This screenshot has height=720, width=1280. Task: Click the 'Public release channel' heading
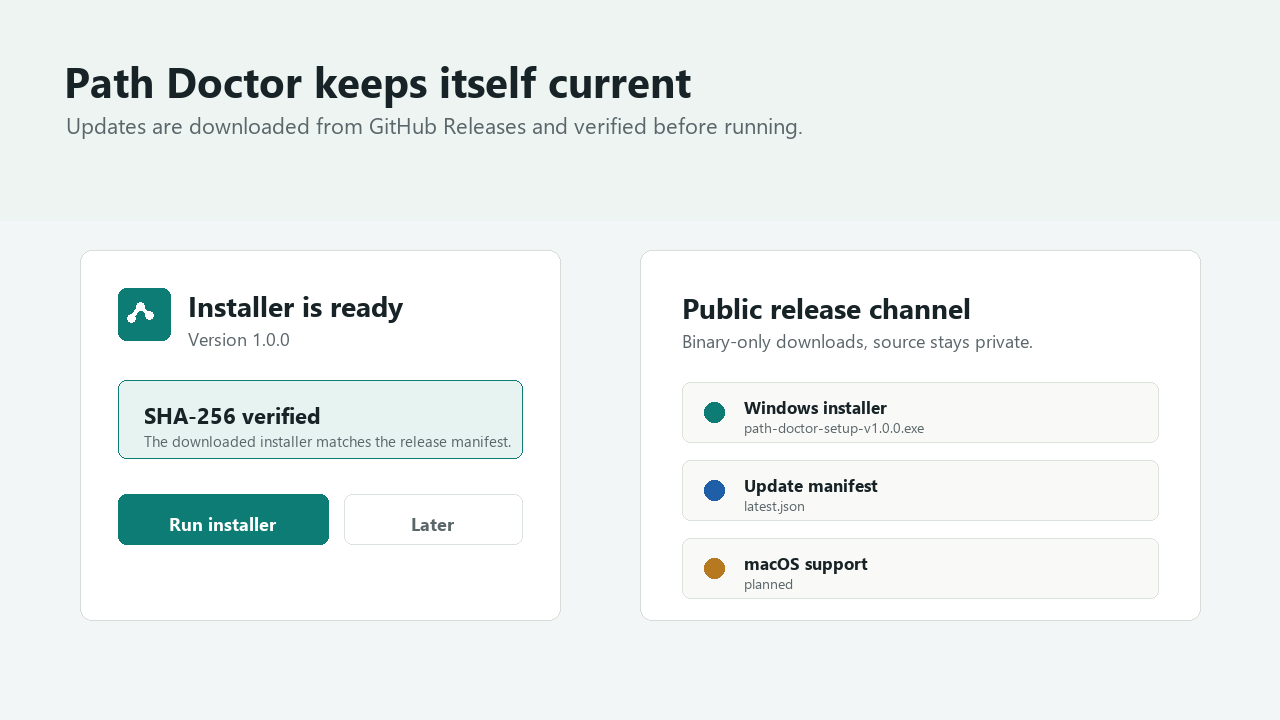(x=826, y=309)
